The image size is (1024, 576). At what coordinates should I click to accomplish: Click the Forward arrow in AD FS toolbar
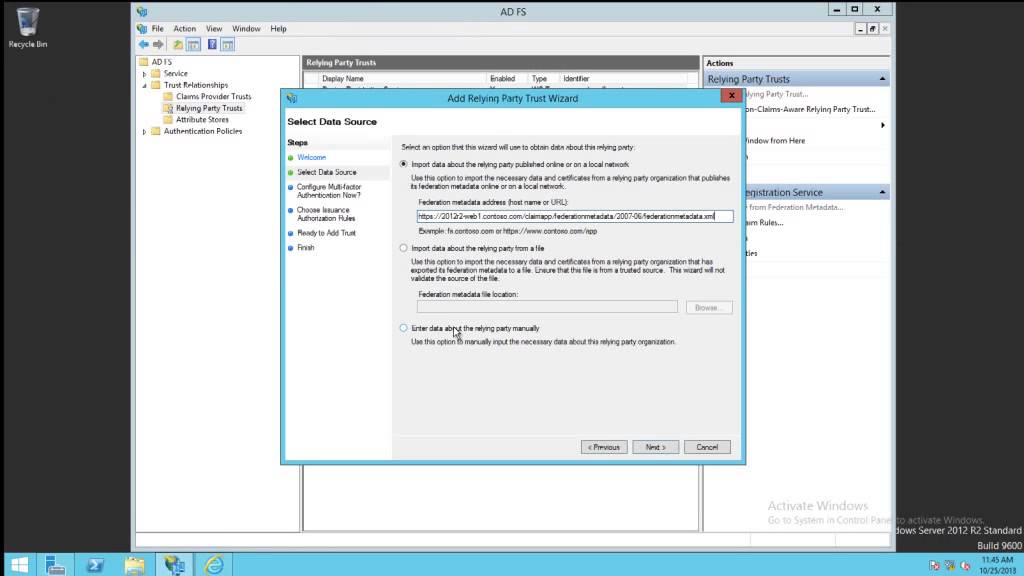tap(158, 44)
